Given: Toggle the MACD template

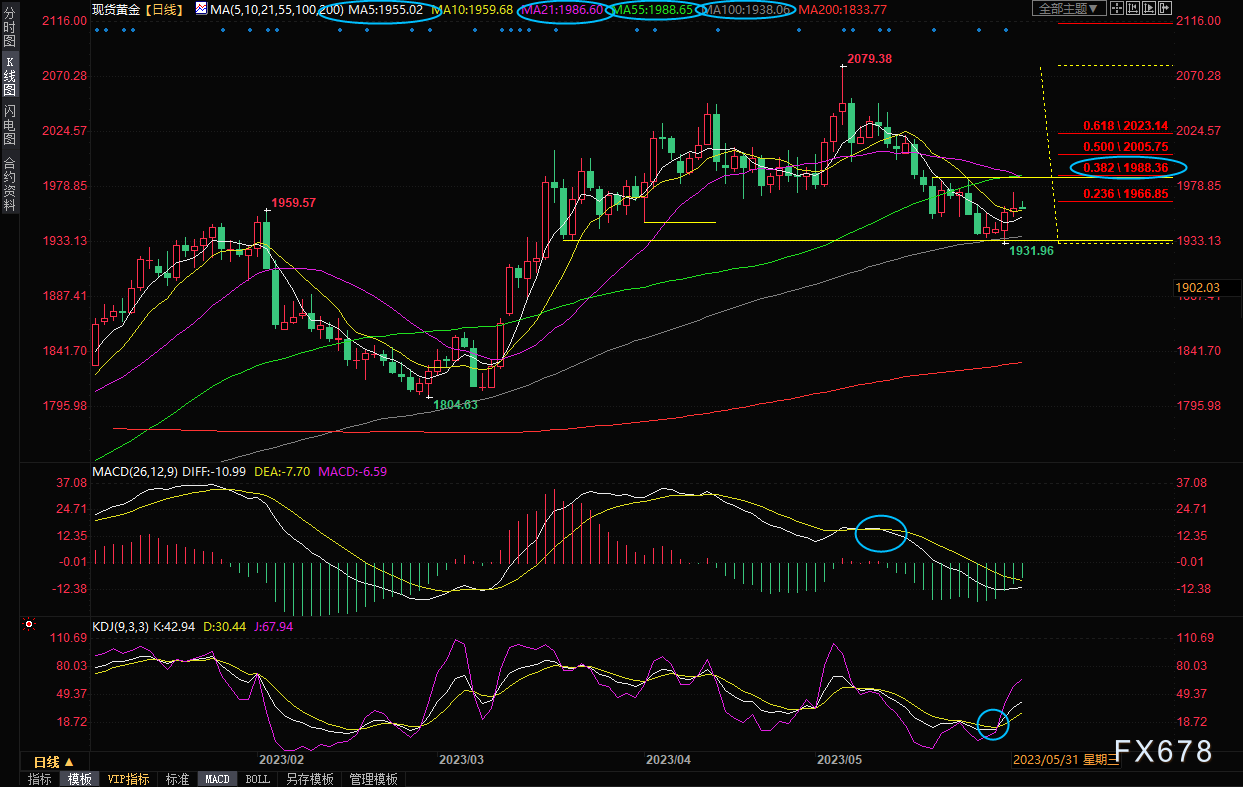Looking at the screenshot, I should click(x=217, y=779).
